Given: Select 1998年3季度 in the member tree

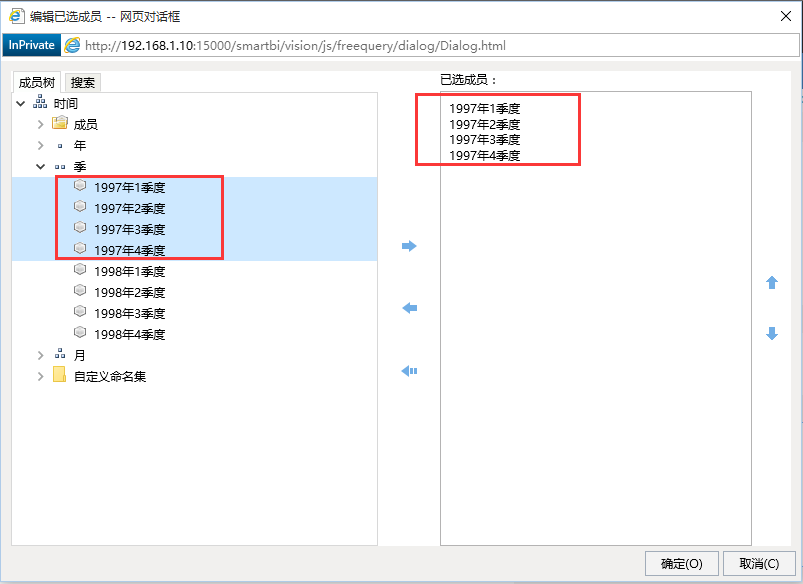Looking at the screenshot, I should pyautogui.click(x=130, y=314).
